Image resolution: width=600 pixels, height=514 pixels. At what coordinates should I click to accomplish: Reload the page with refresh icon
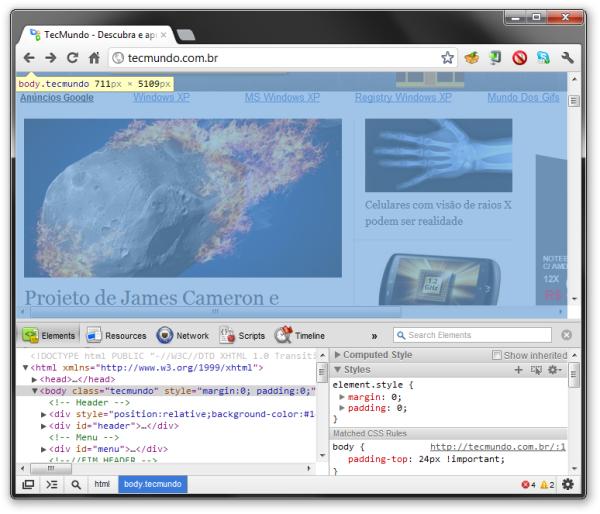tap(72, 58)
